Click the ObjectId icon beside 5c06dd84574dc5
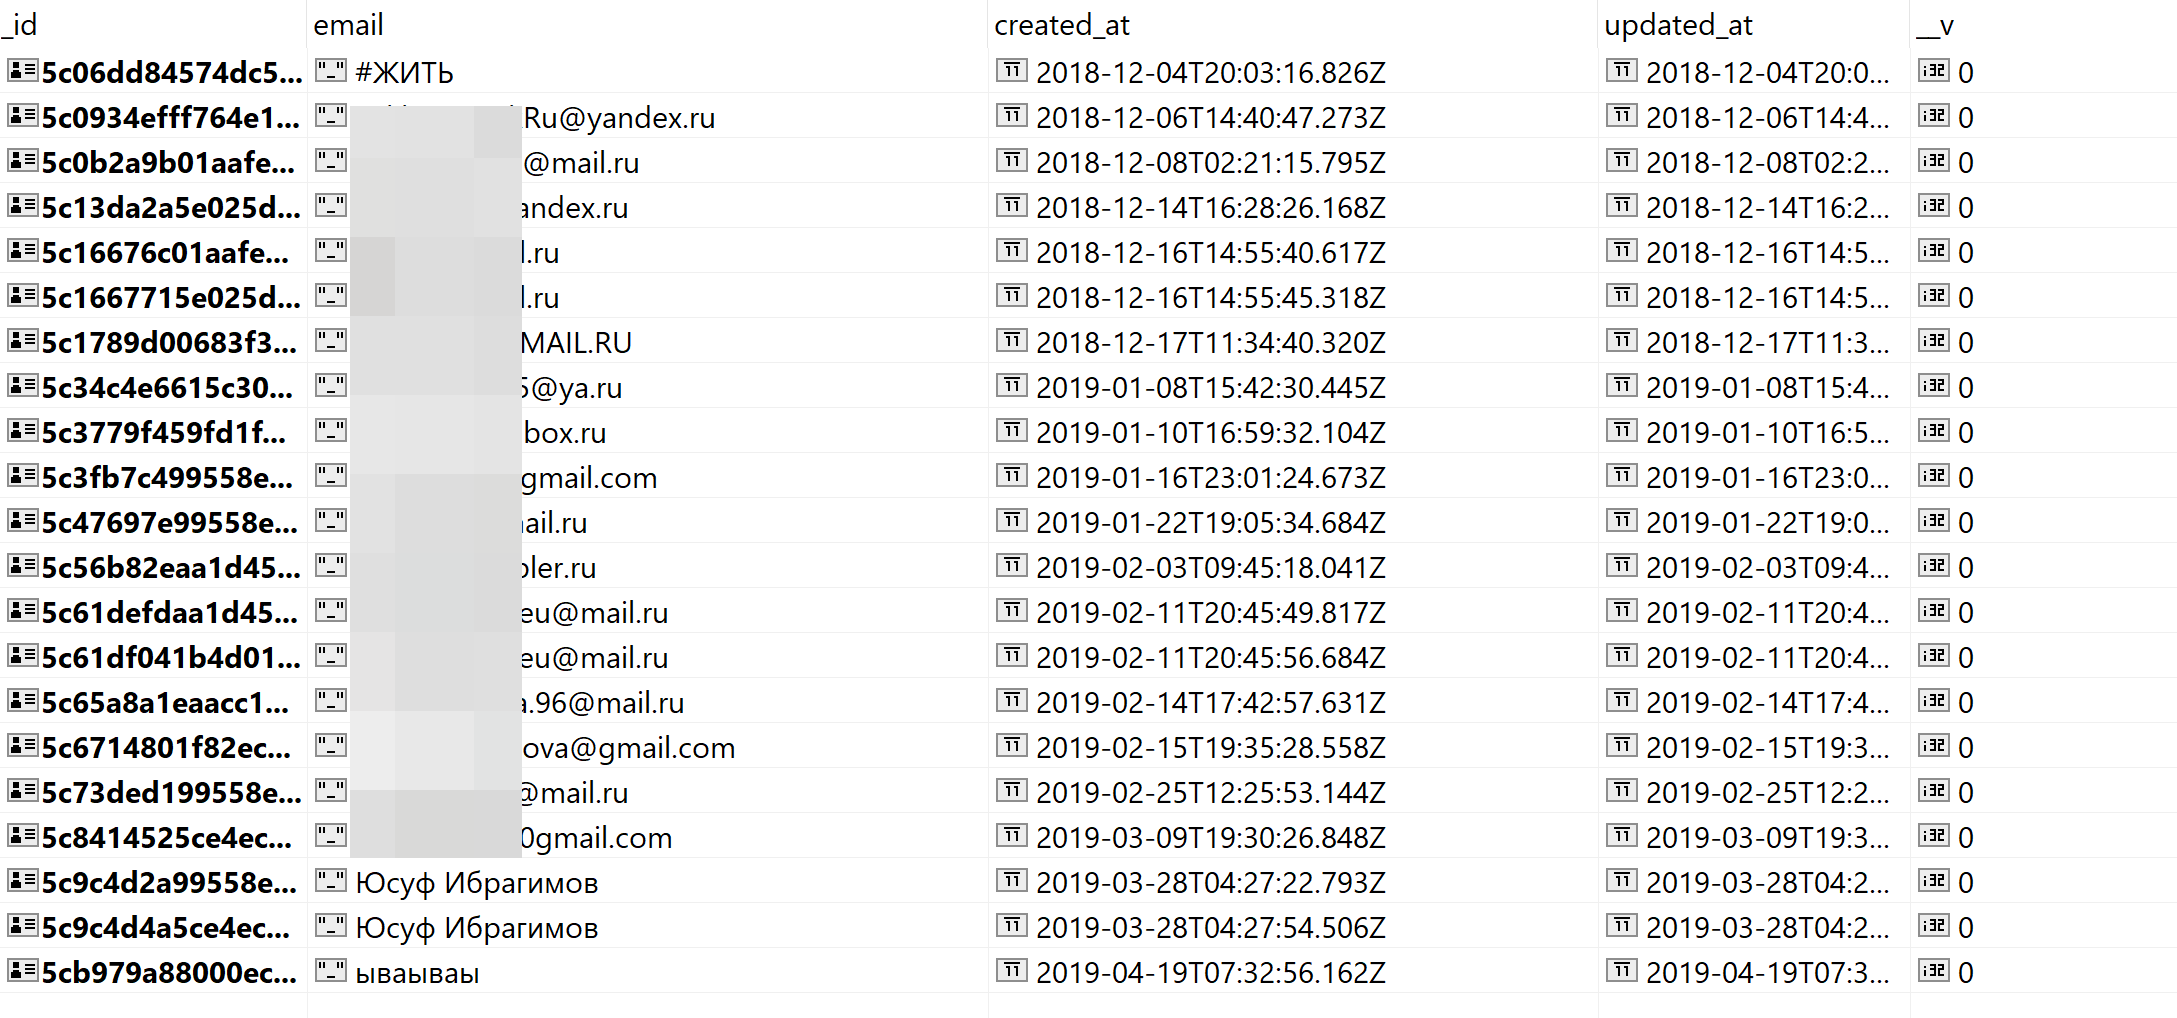The width and height of the screenshot is (2177, 1018). [x=21, y=71]
